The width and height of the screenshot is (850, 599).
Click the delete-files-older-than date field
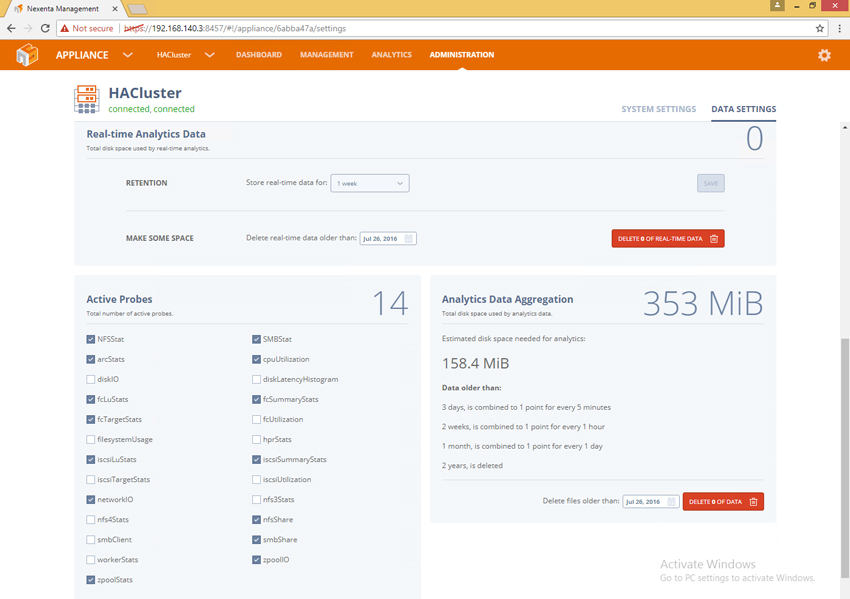pyautogui.click(x=651, y=501)
